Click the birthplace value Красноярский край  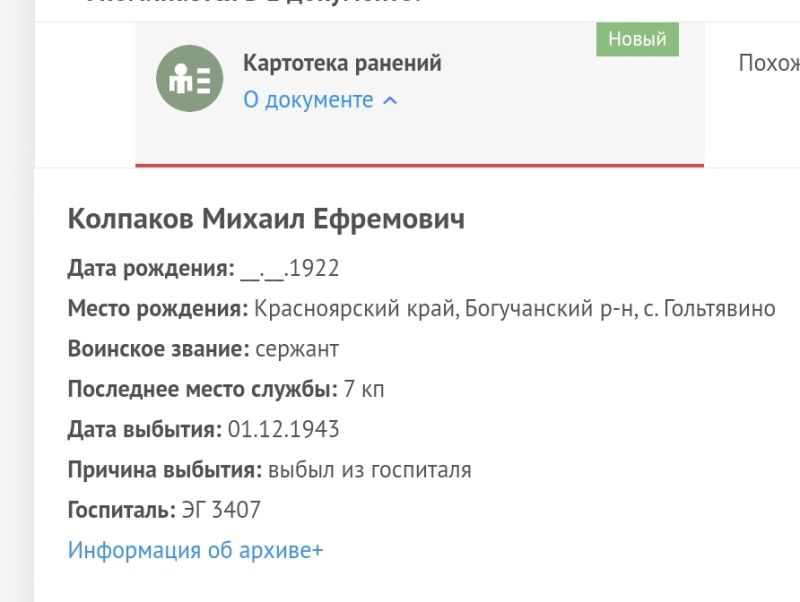342,309
